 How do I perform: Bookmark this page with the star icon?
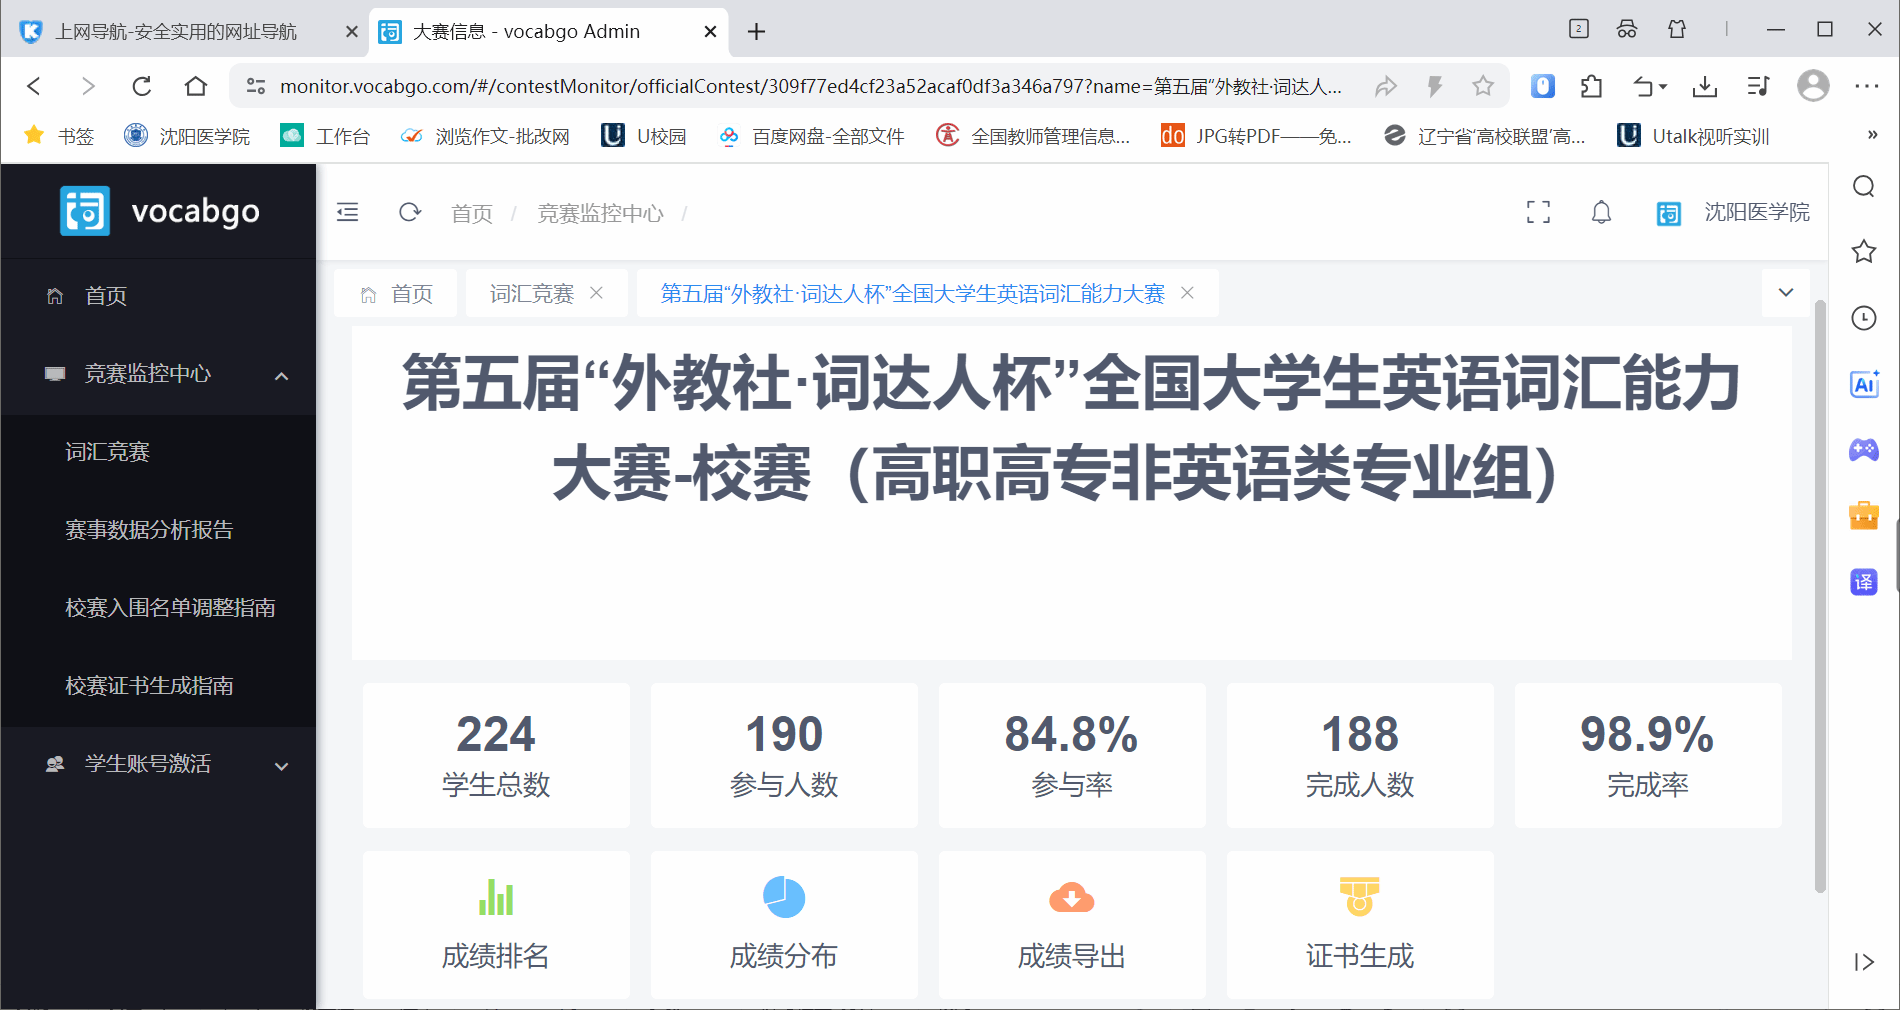coord(1483,87)
